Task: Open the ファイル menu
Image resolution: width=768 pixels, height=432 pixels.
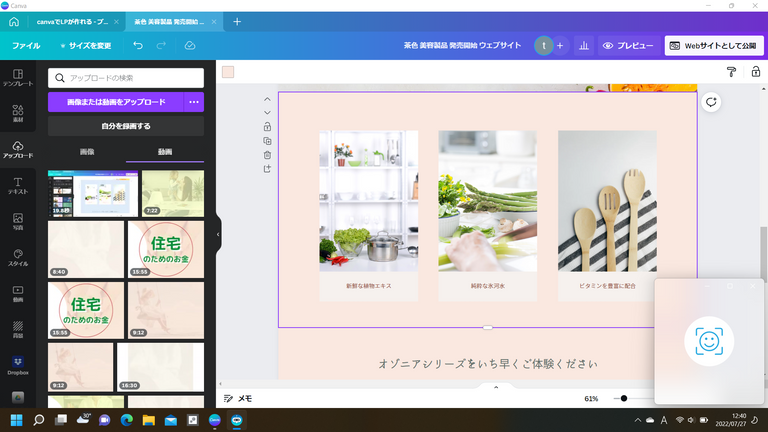Action: pyautogui.click(x=26, y=46)
